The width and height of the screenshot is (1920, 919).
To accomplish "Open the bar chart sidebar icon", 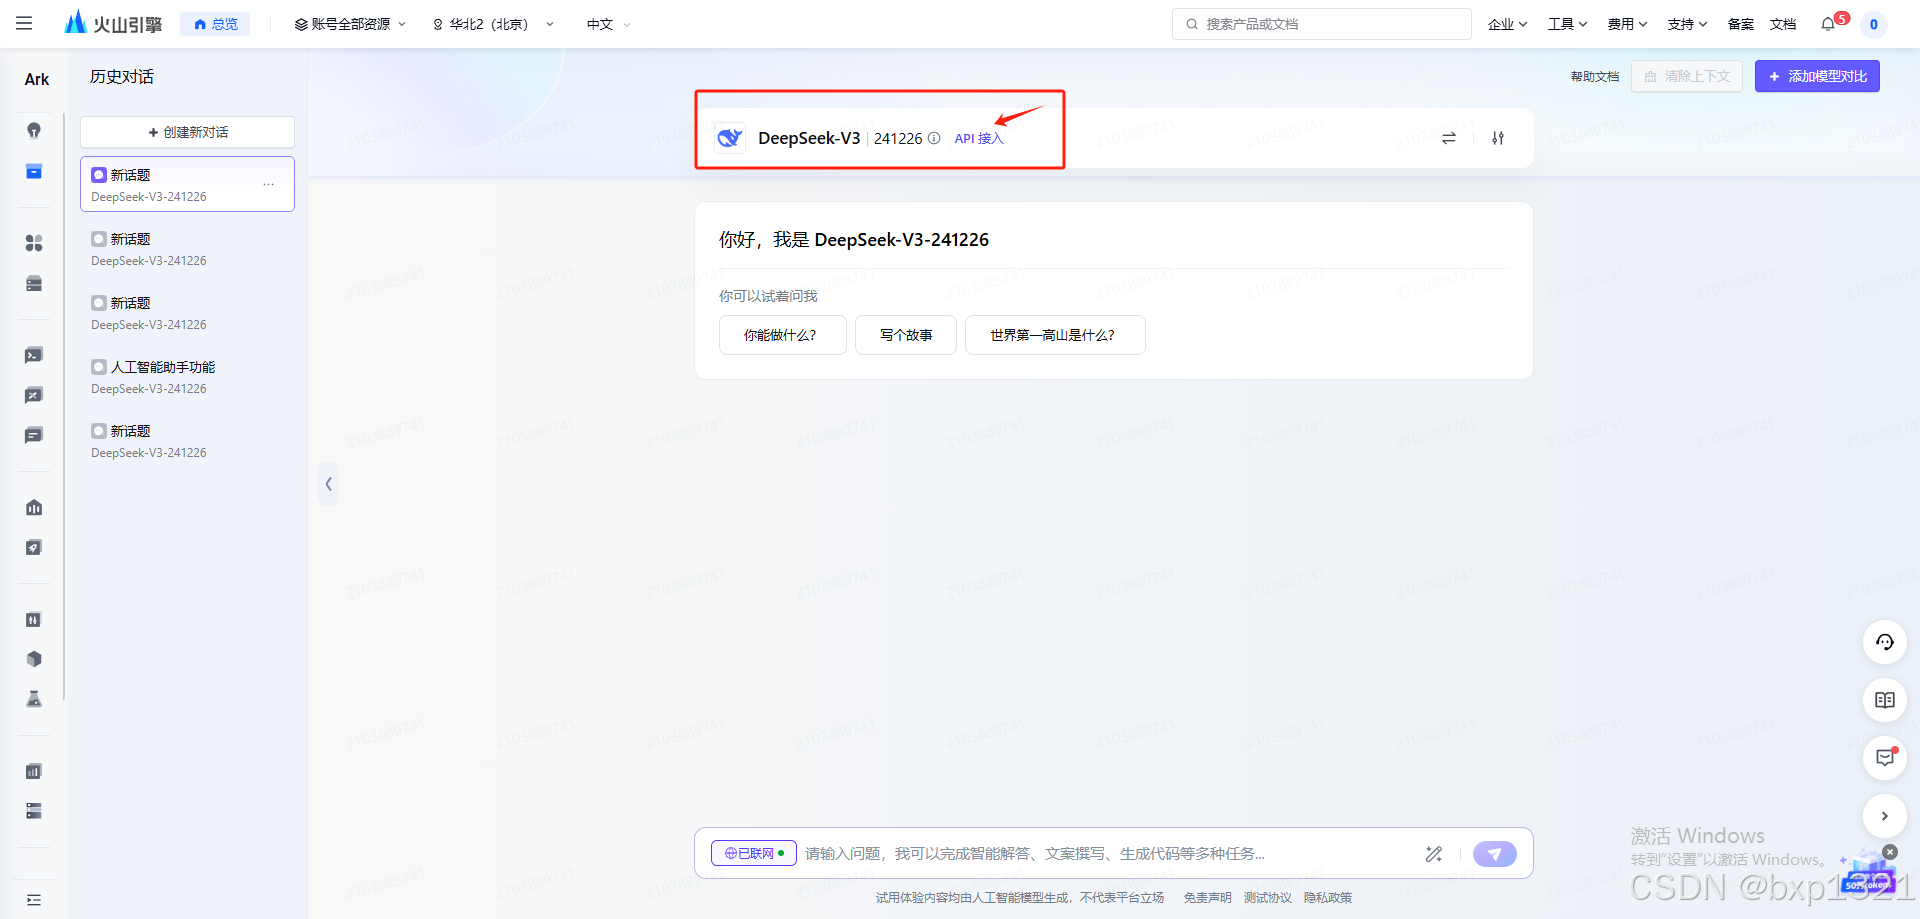I will coord(34,771).
